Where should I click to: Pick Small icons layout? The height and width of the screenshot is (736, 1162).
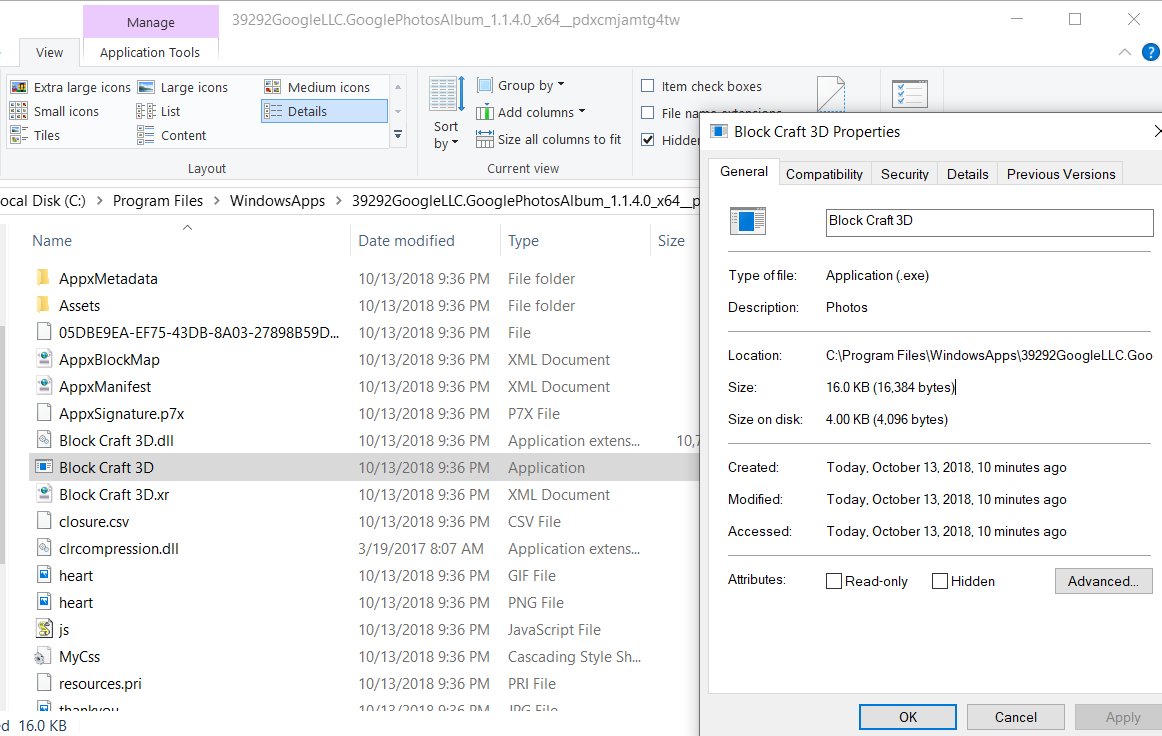55,111
